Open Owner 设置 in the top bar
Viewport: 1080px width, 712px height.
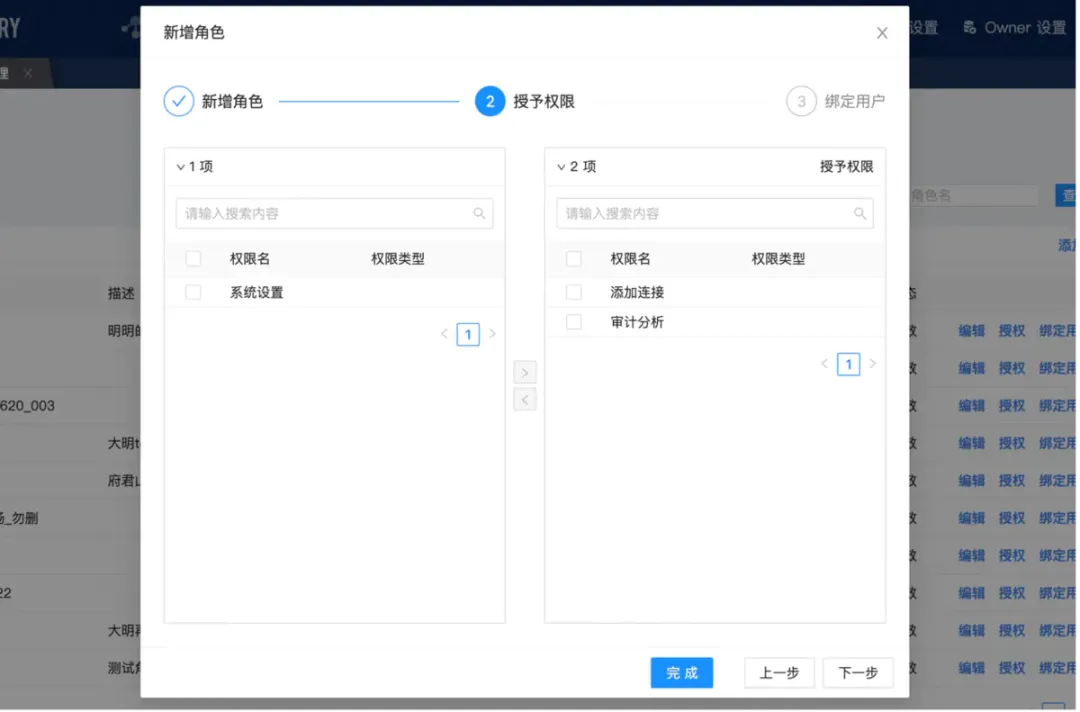(1014, 27)
